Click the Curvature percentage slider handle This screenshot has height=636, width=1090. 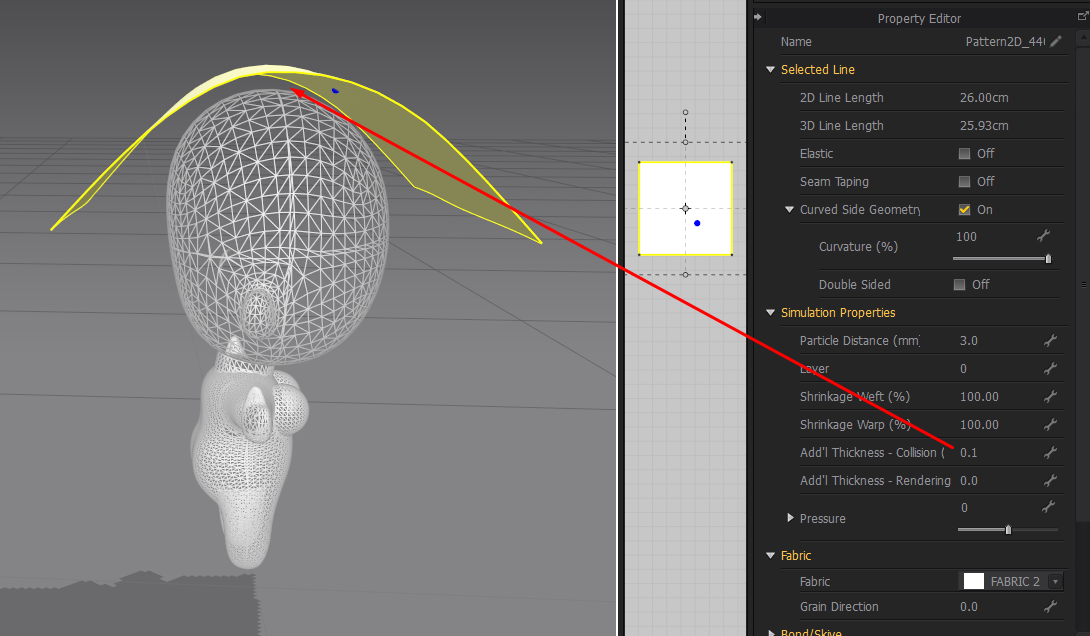click(x=1048, y=259)
